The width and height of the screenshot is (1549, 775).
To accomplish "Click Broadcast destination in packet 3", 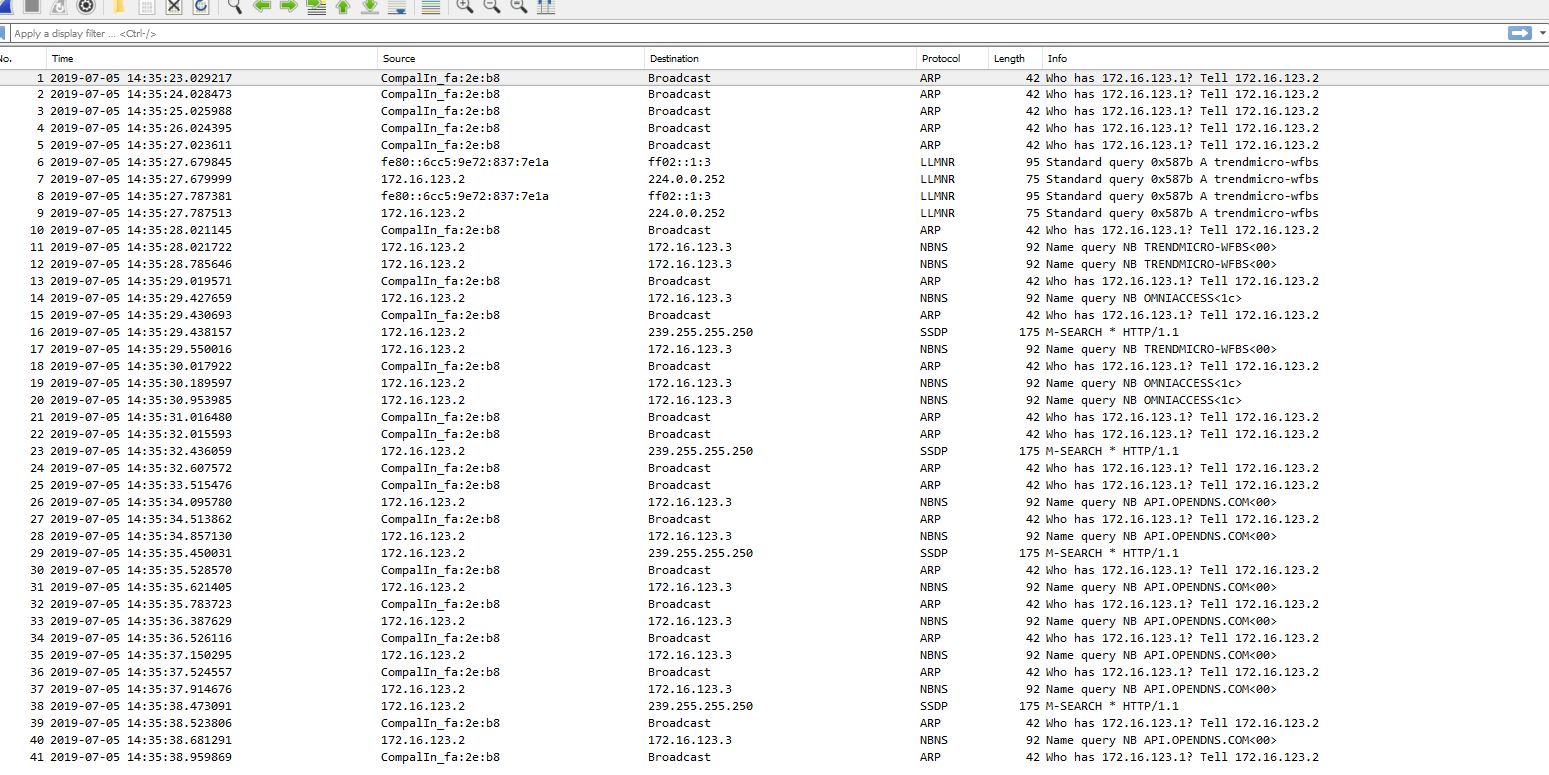I will (679, 111).
